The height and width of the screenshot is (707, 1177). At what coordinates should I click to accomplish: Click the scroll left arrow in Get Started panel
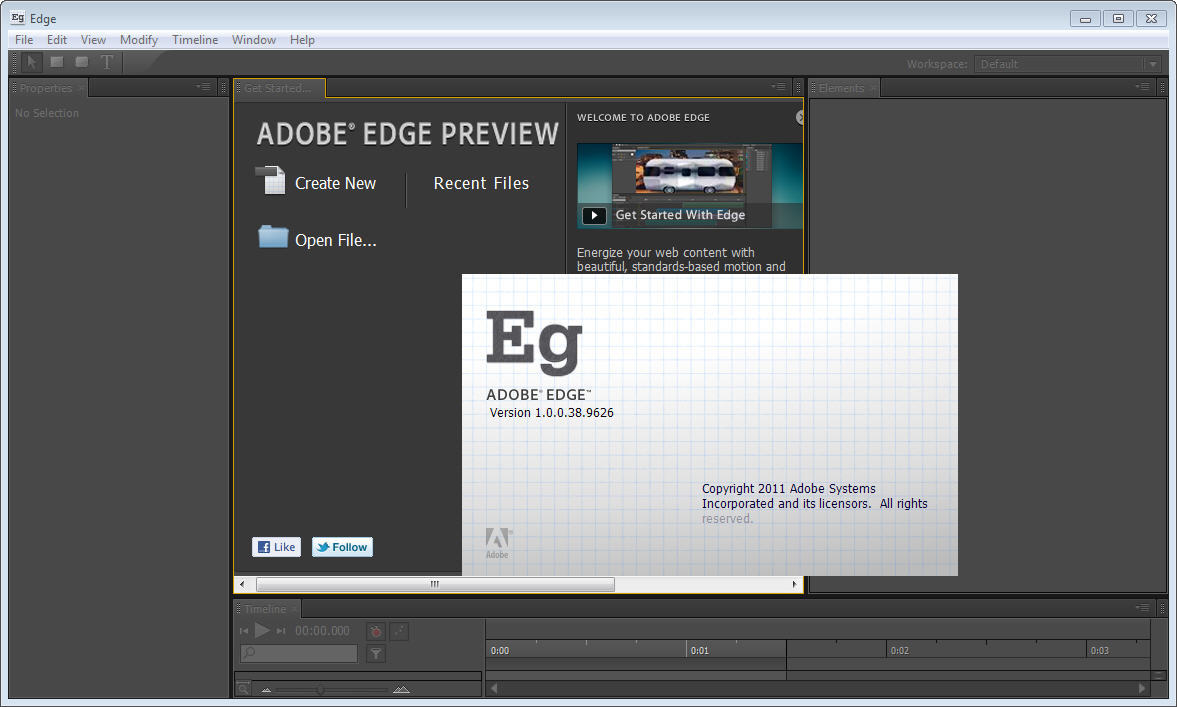click(242, 584)
